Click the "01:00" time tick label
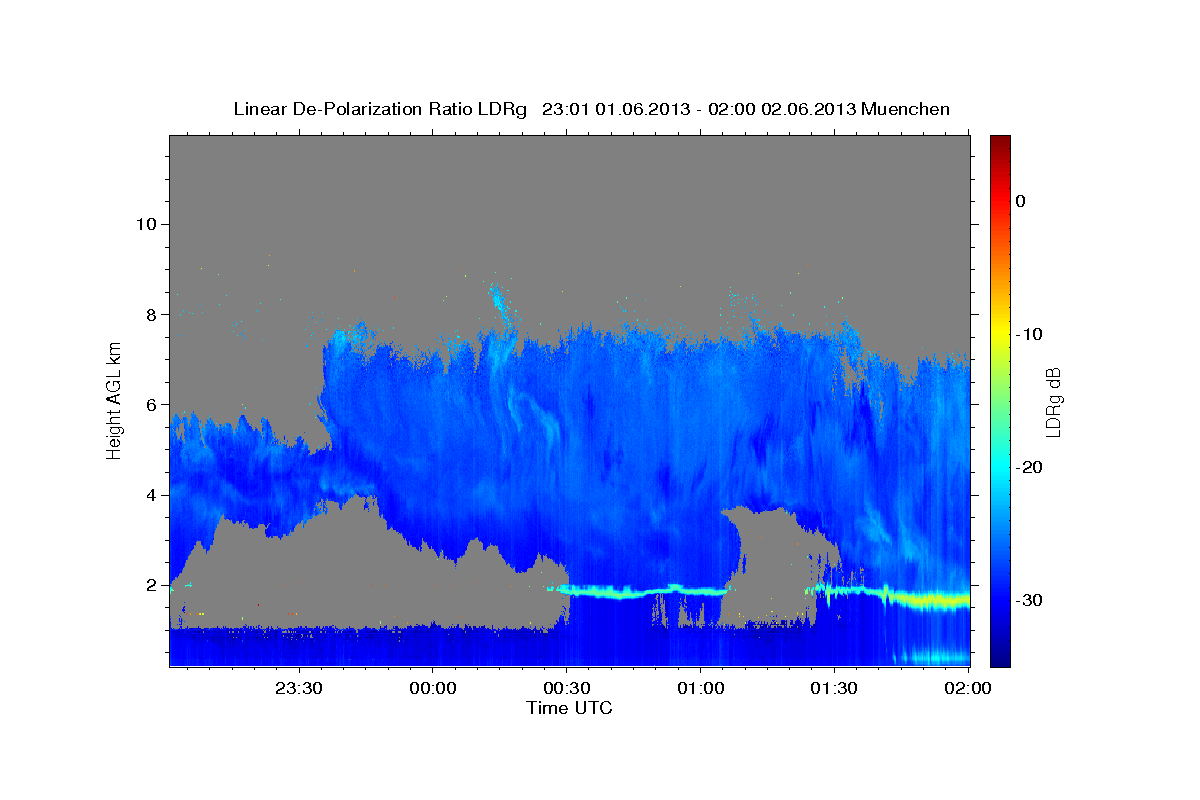This screenshot has height=800, width=1200. coord(700,688)
